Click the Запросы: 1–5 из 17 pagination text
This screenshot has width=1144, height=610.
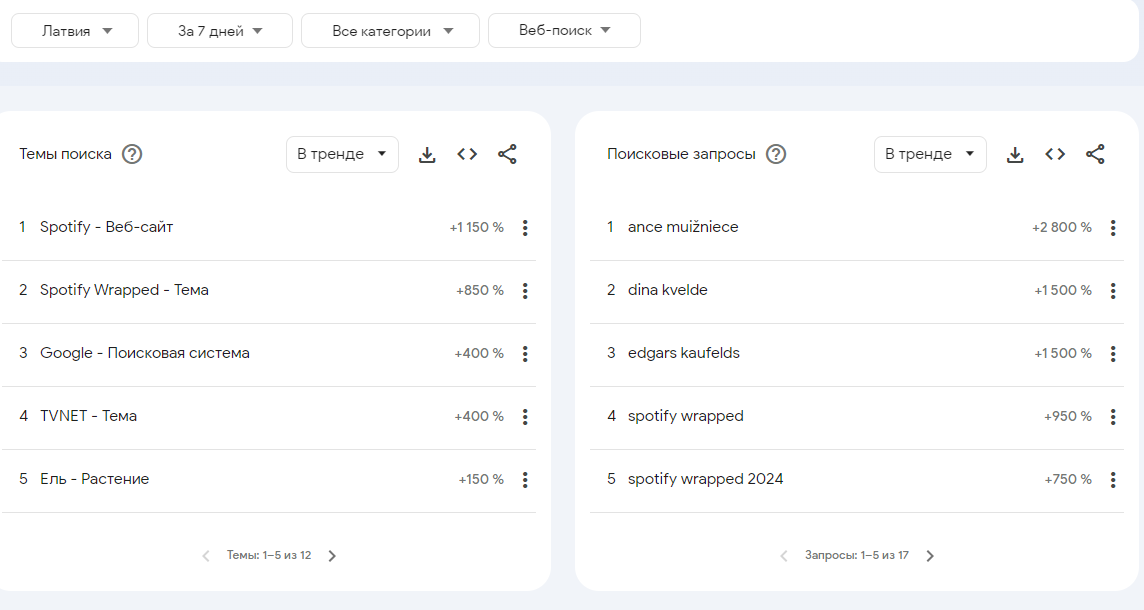pyautogui.click(x=857, y=555)
